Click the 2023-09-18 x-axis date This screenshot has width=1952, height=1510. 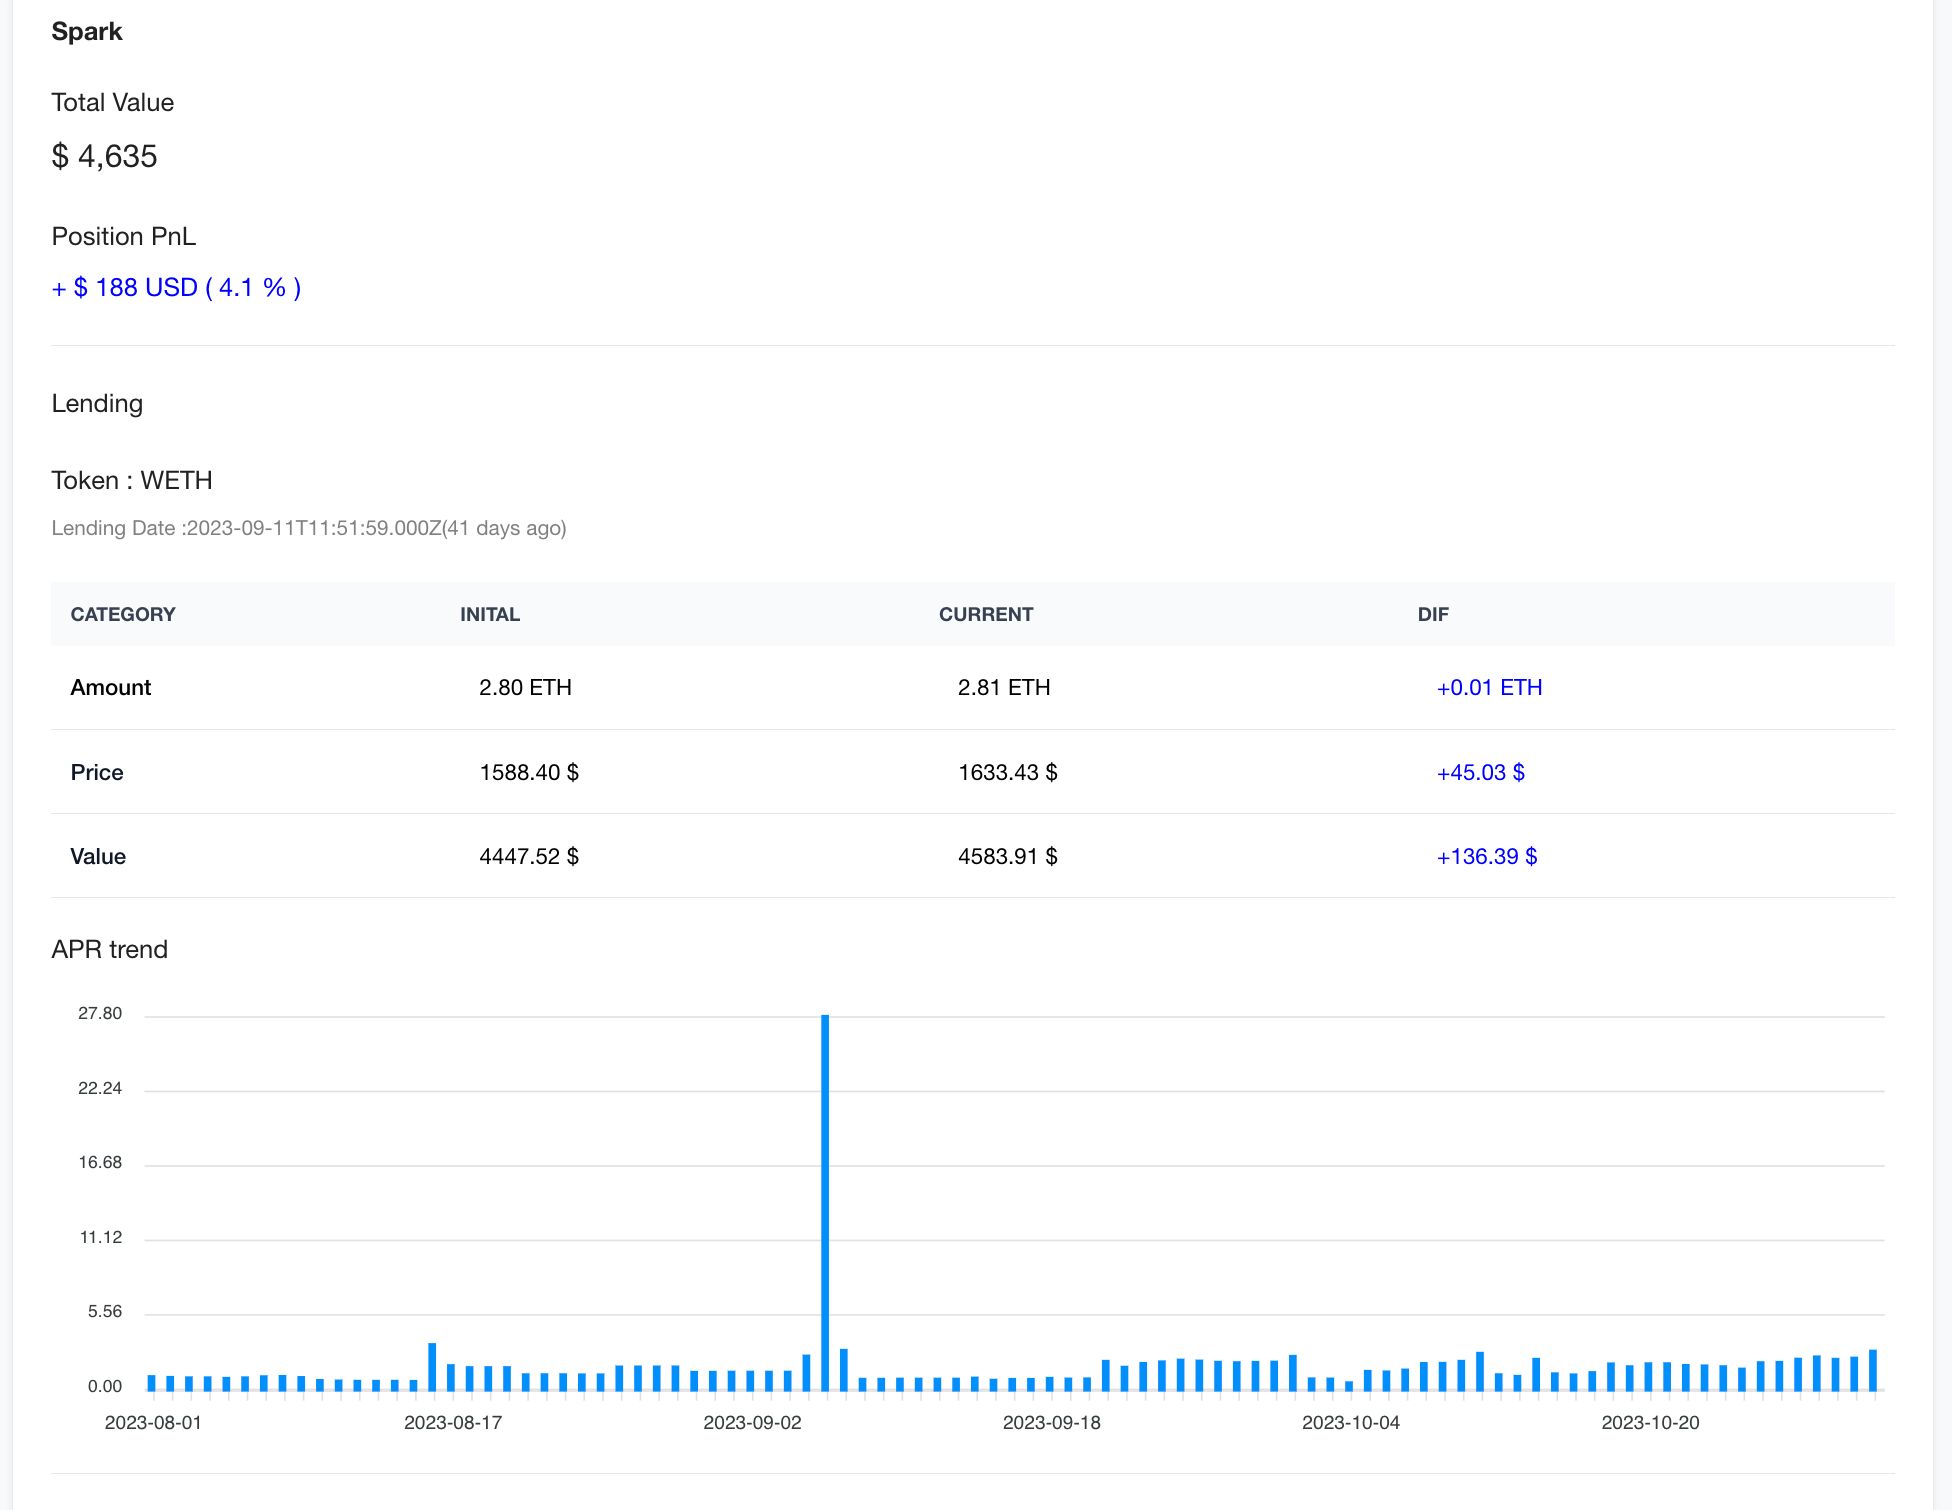click(x=1051, y=1422)
